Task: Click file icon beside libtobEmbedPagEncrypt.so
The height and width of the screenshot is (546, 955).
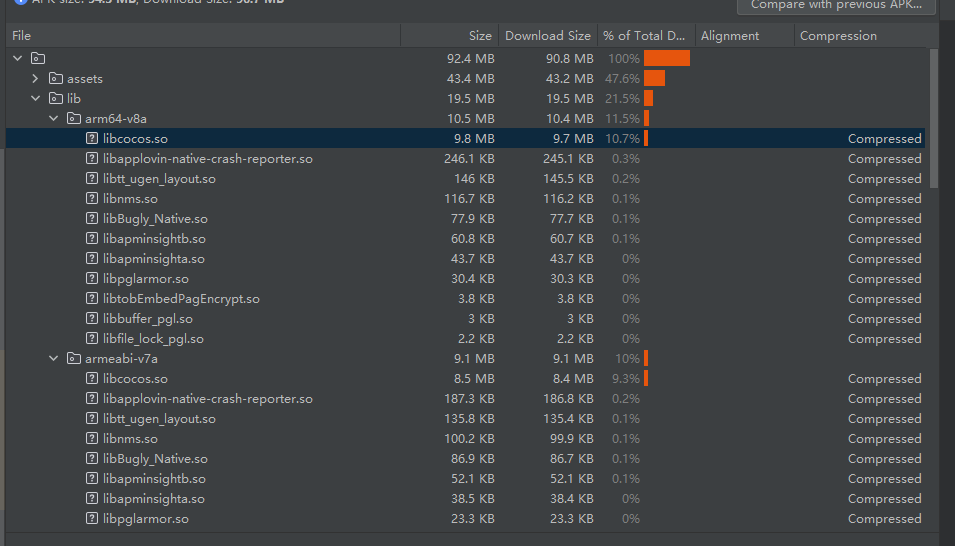Action: point(92,299)
